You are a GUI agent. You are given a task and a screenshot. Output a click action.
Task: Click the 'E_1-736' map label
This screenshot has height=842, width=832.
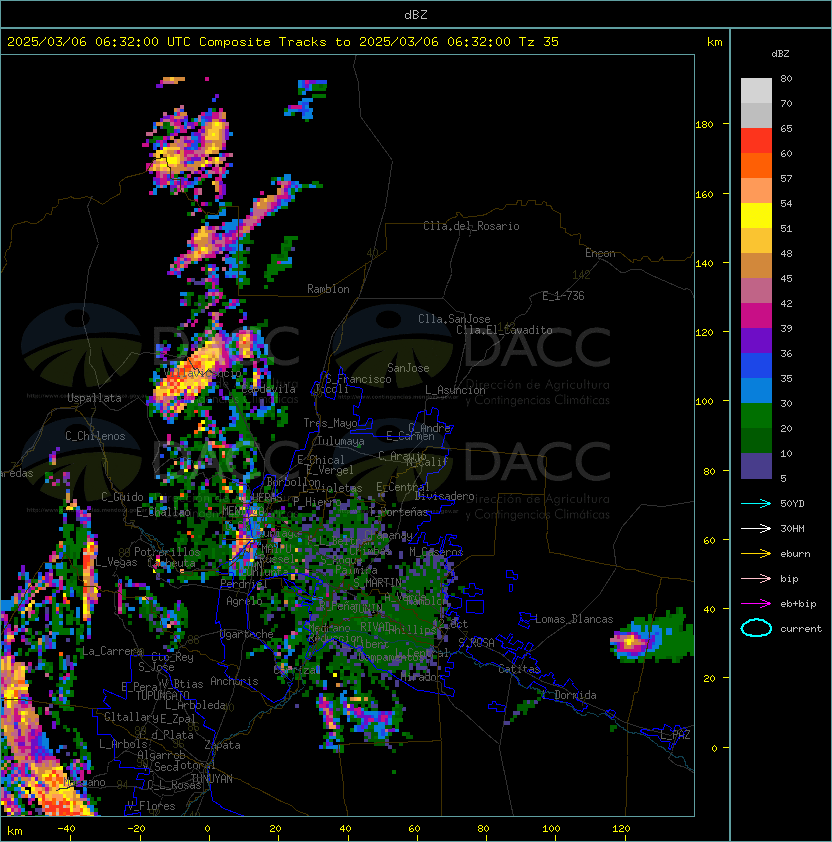(563, 296)
